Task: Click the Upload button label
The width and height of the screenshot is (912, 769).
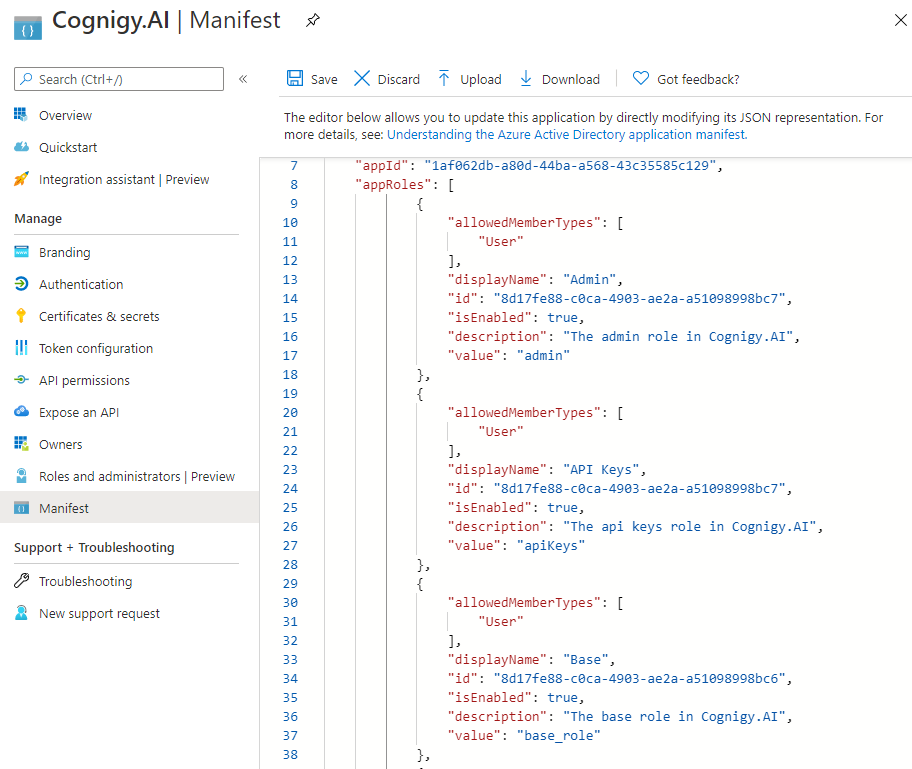Action: point(480,79)
